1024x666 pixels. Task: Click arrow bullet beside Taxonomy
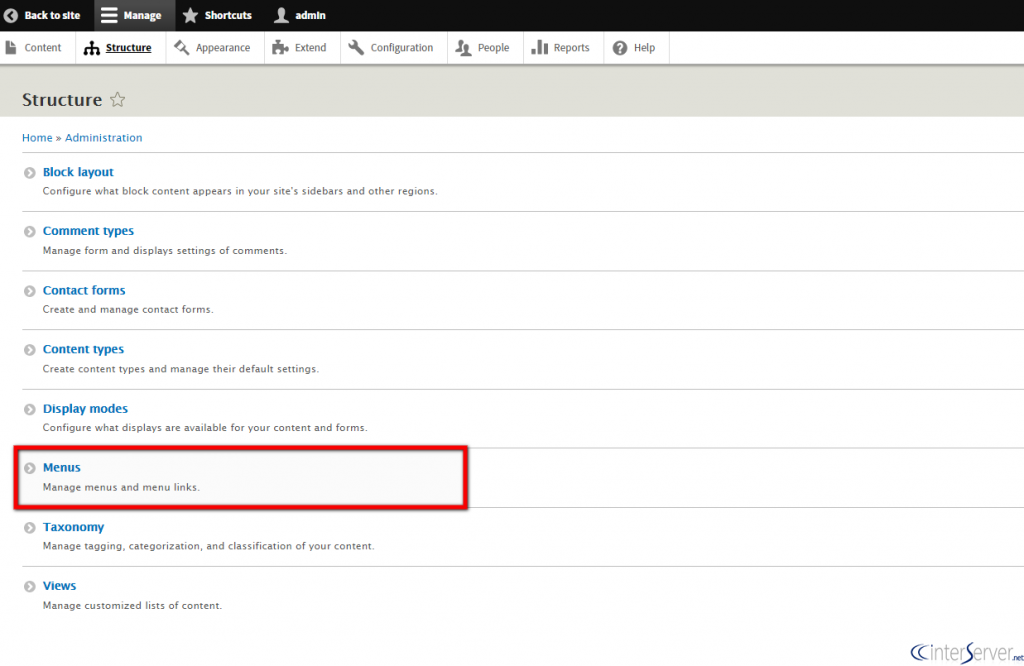(29, 528)
